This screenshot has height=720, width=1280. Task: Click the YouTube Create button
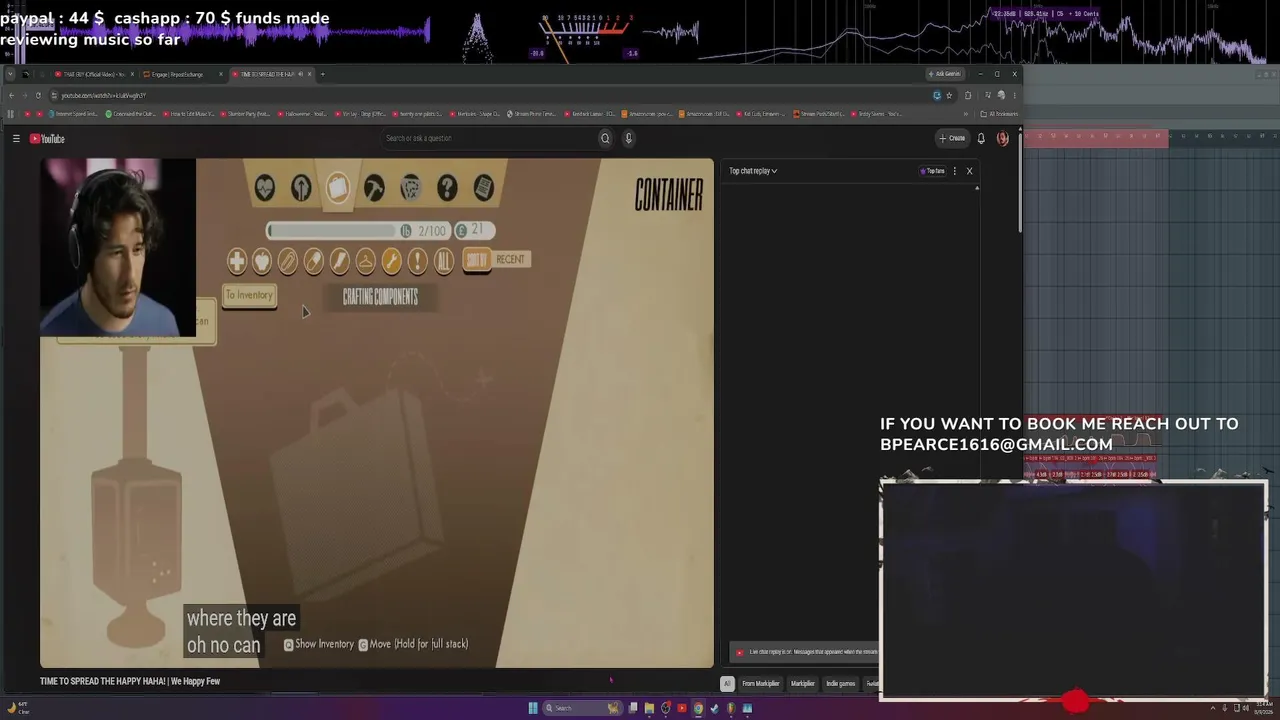point(952,138)
